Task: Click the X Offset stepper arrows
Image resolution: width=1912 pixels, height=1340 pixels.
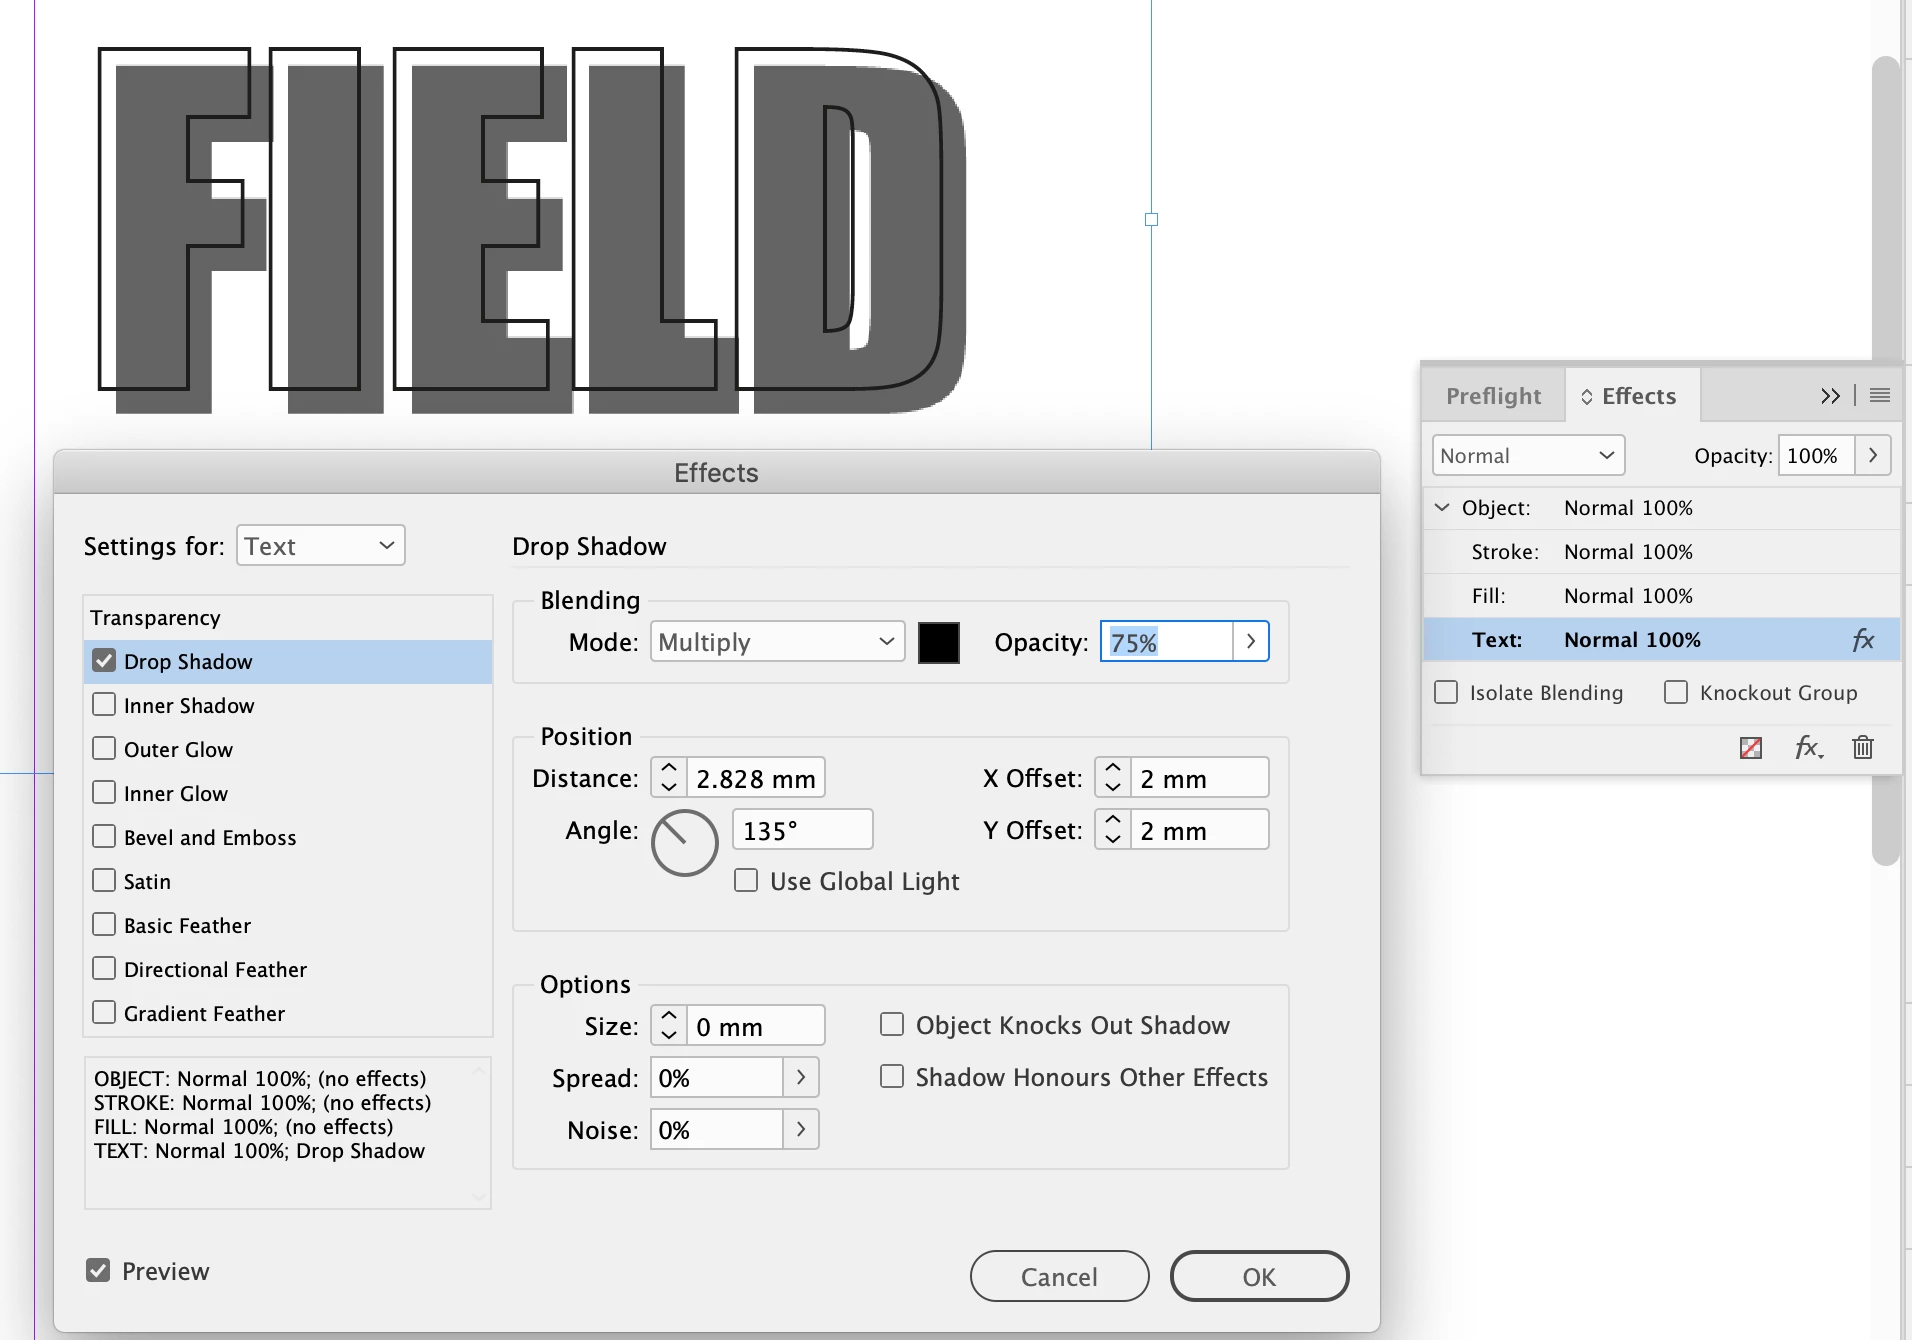Action: 1113,778
